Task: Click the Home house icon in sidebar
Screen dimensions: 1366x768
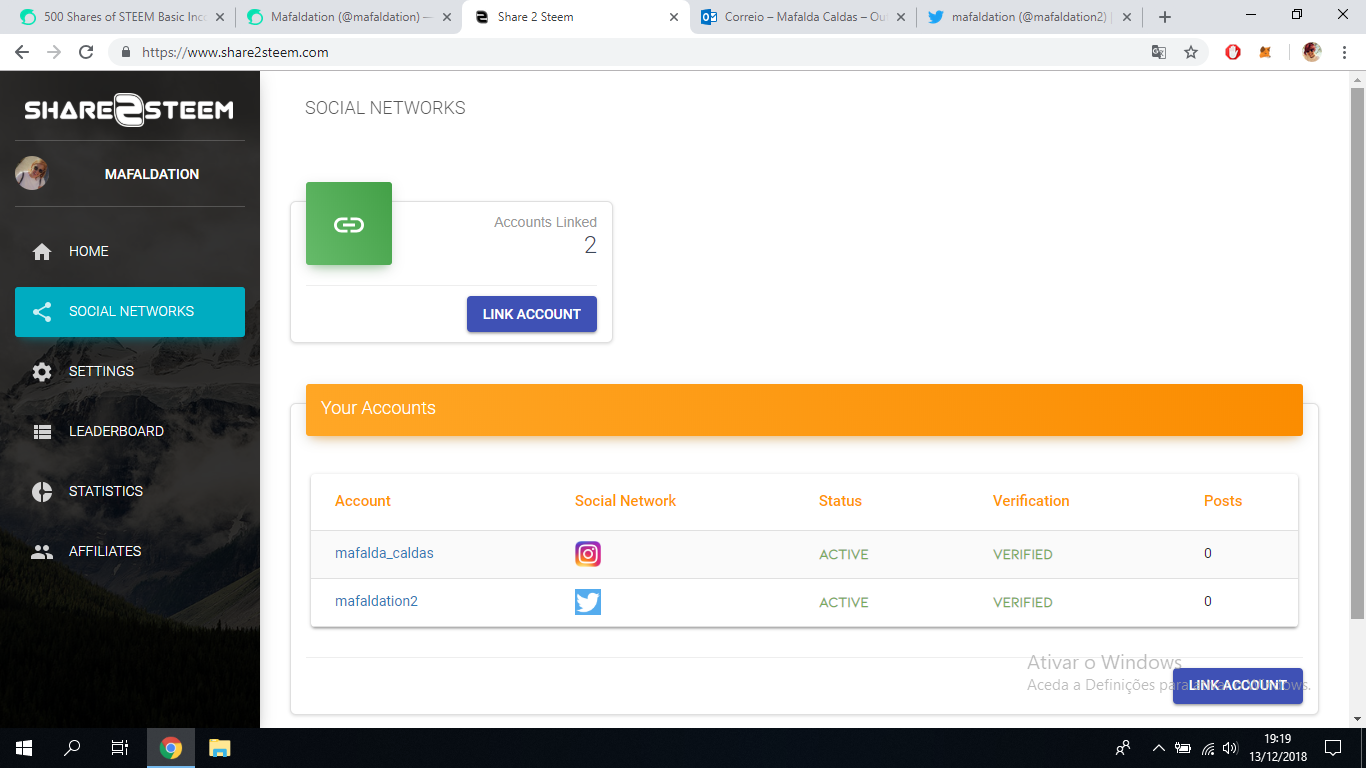Action: click(x=42, y=252)
